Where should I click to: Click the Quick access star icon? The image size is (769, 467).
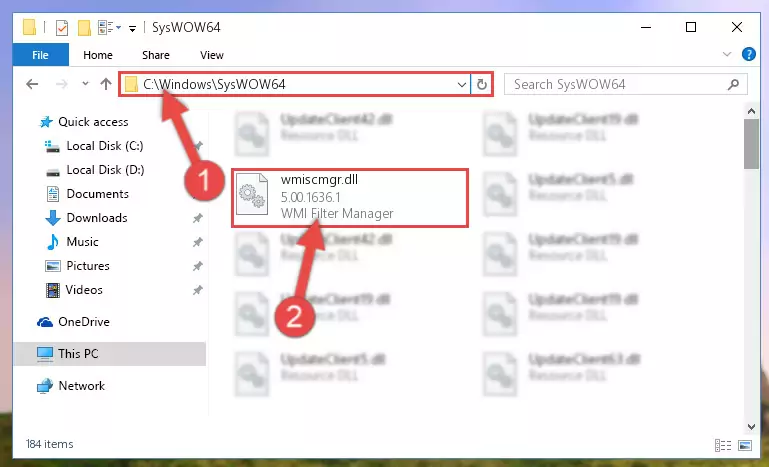tap(46, 122)
